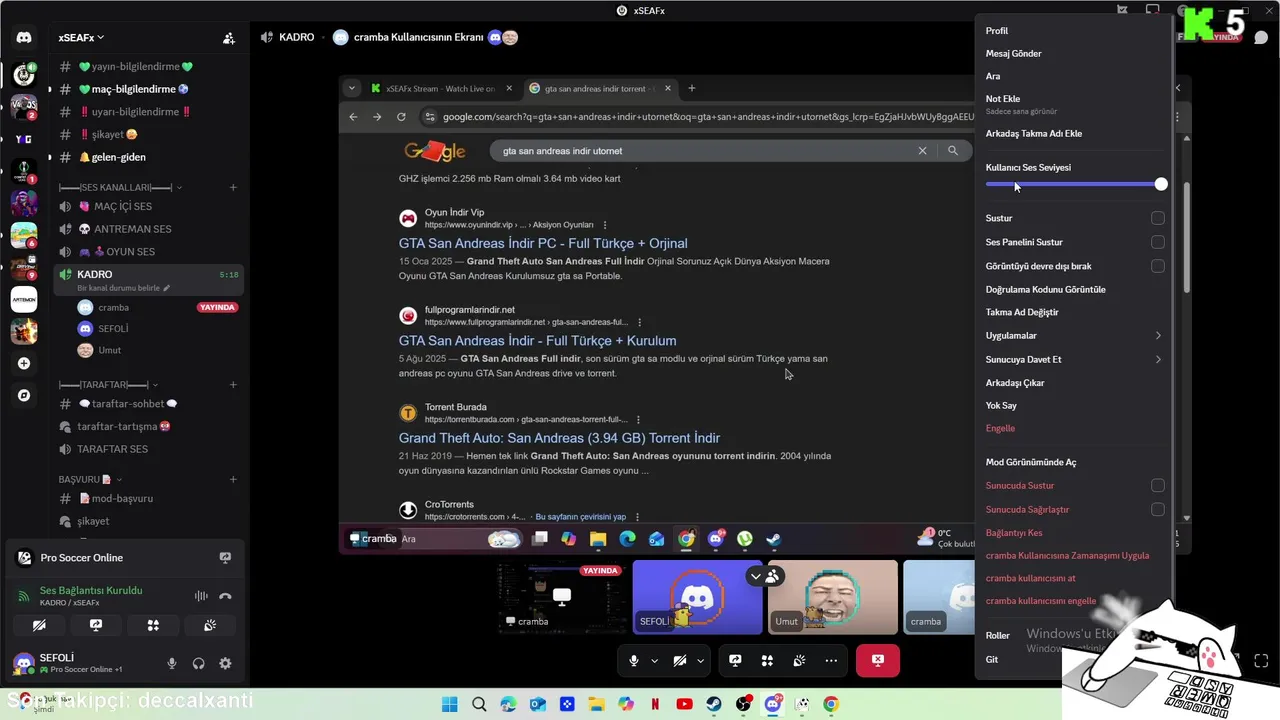Adjust Kullanıcı Ses Seviyesi slider handle
The height and width of the screenshot is (720, 1280).
click(x=1160, y=184)
